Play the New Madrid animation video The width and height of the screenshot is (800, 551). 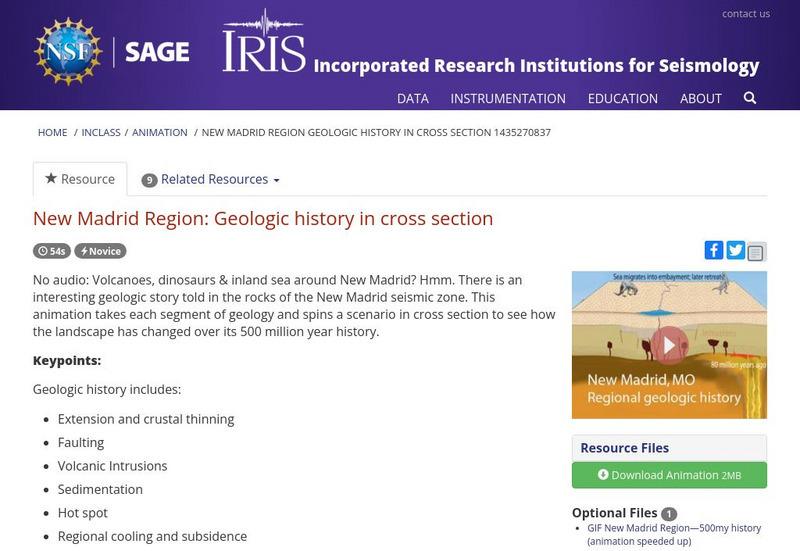point(669,345)
